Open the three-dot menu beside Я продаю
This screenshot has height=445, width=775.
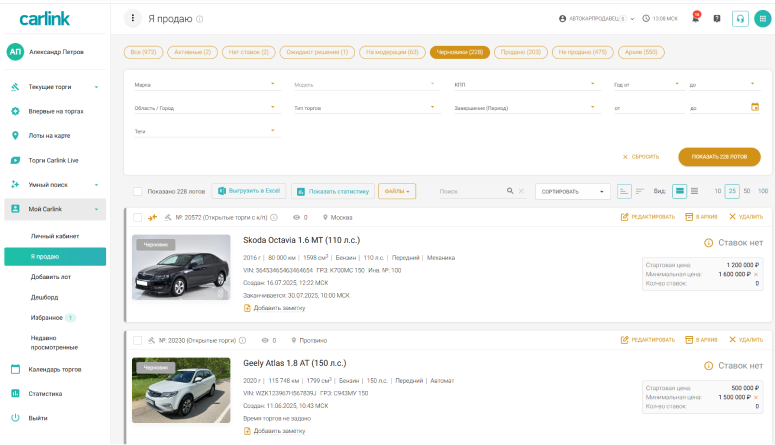point(133,18)
